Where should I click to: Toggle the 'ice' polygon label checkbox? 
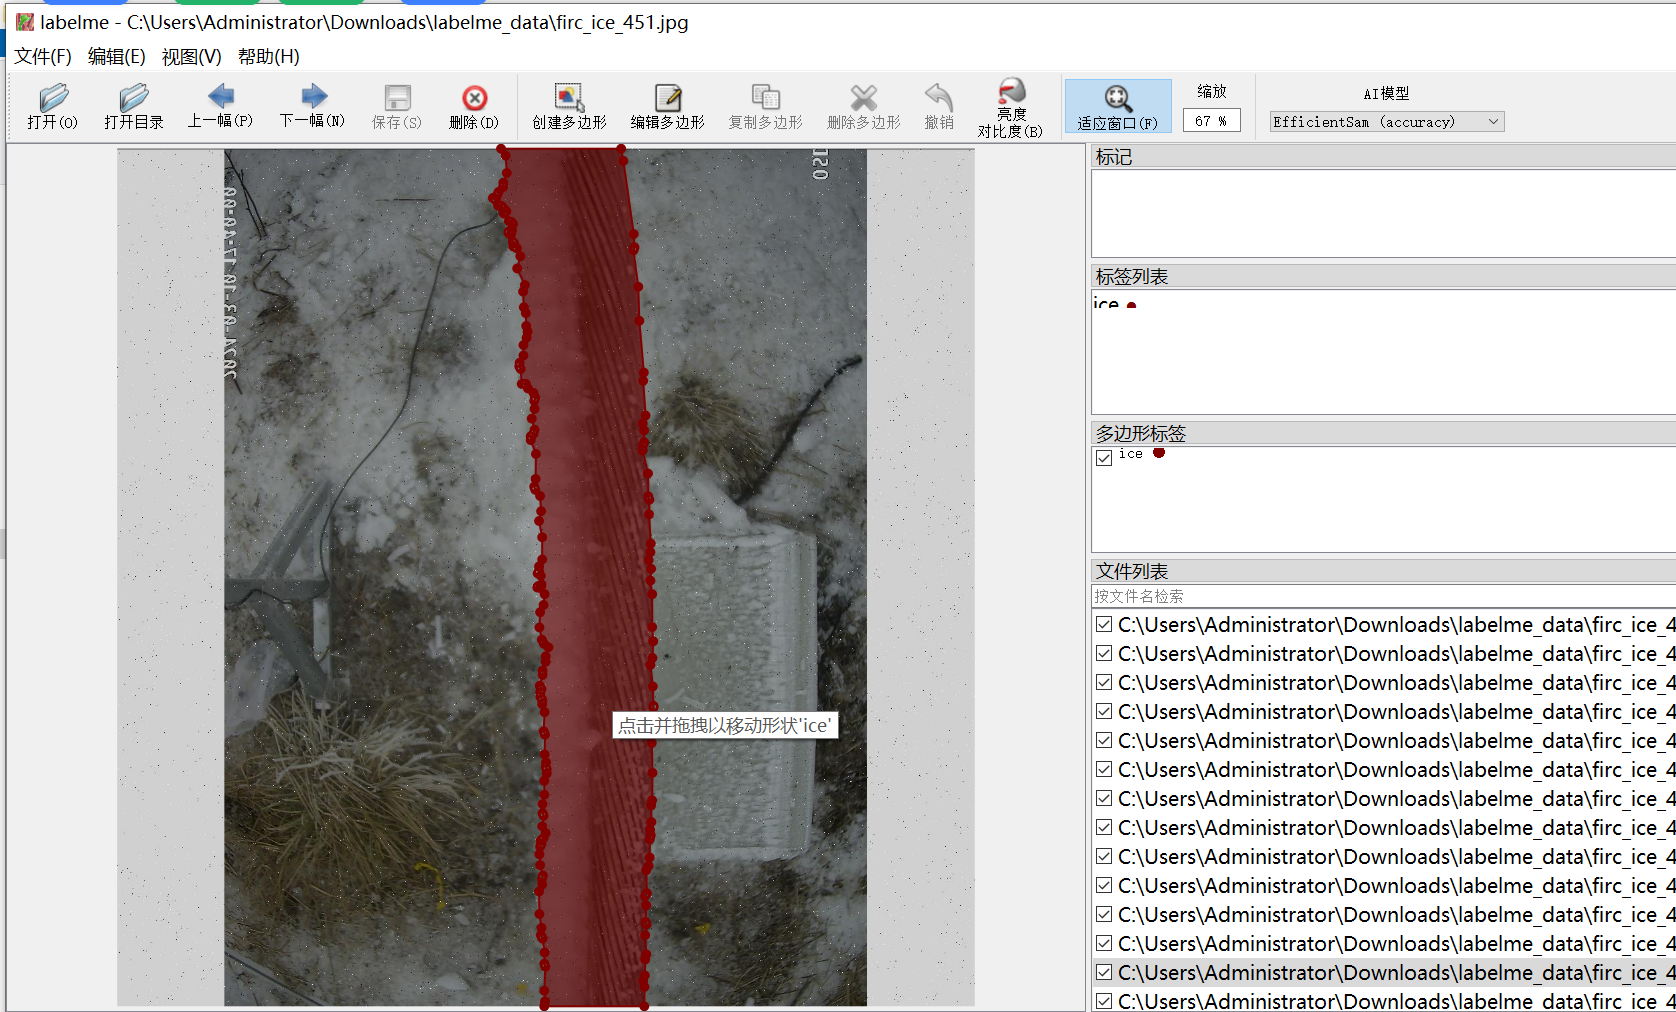(1104, 457)
